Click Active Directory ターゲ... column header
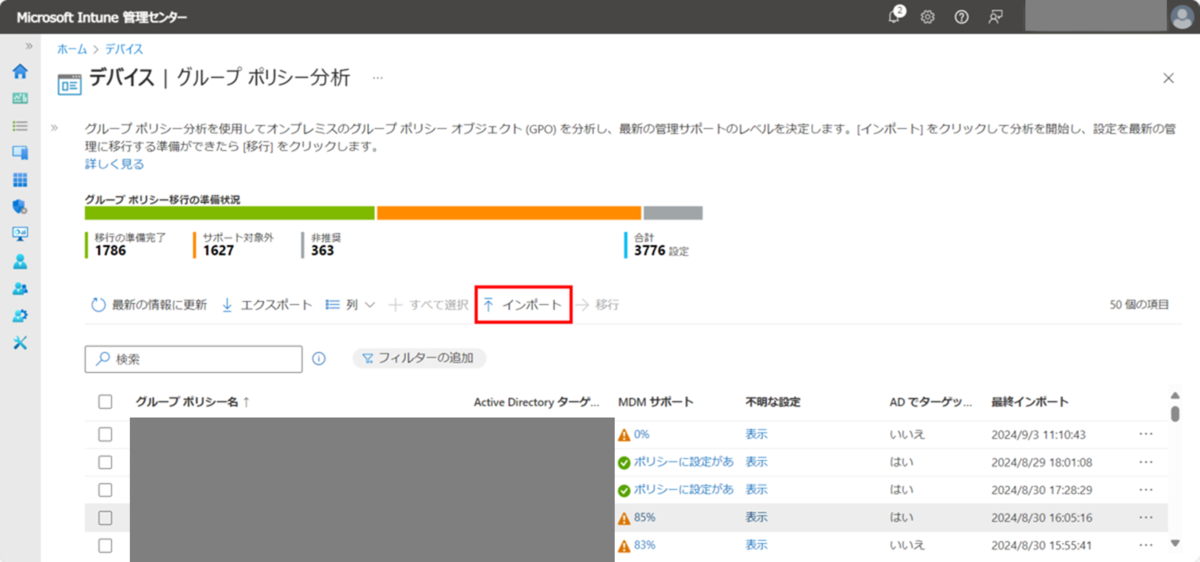This screenshot has width=1200, height=562. tap(537, 402)
